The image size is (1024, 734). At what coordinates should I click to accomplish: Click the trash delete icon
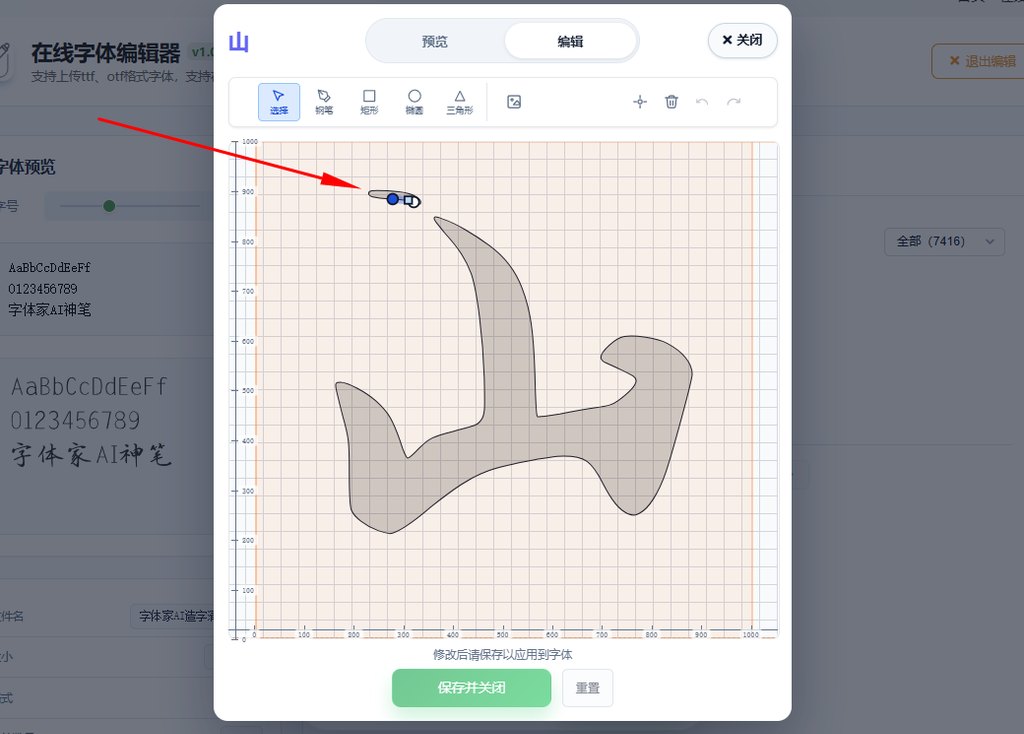click(672, 101)
